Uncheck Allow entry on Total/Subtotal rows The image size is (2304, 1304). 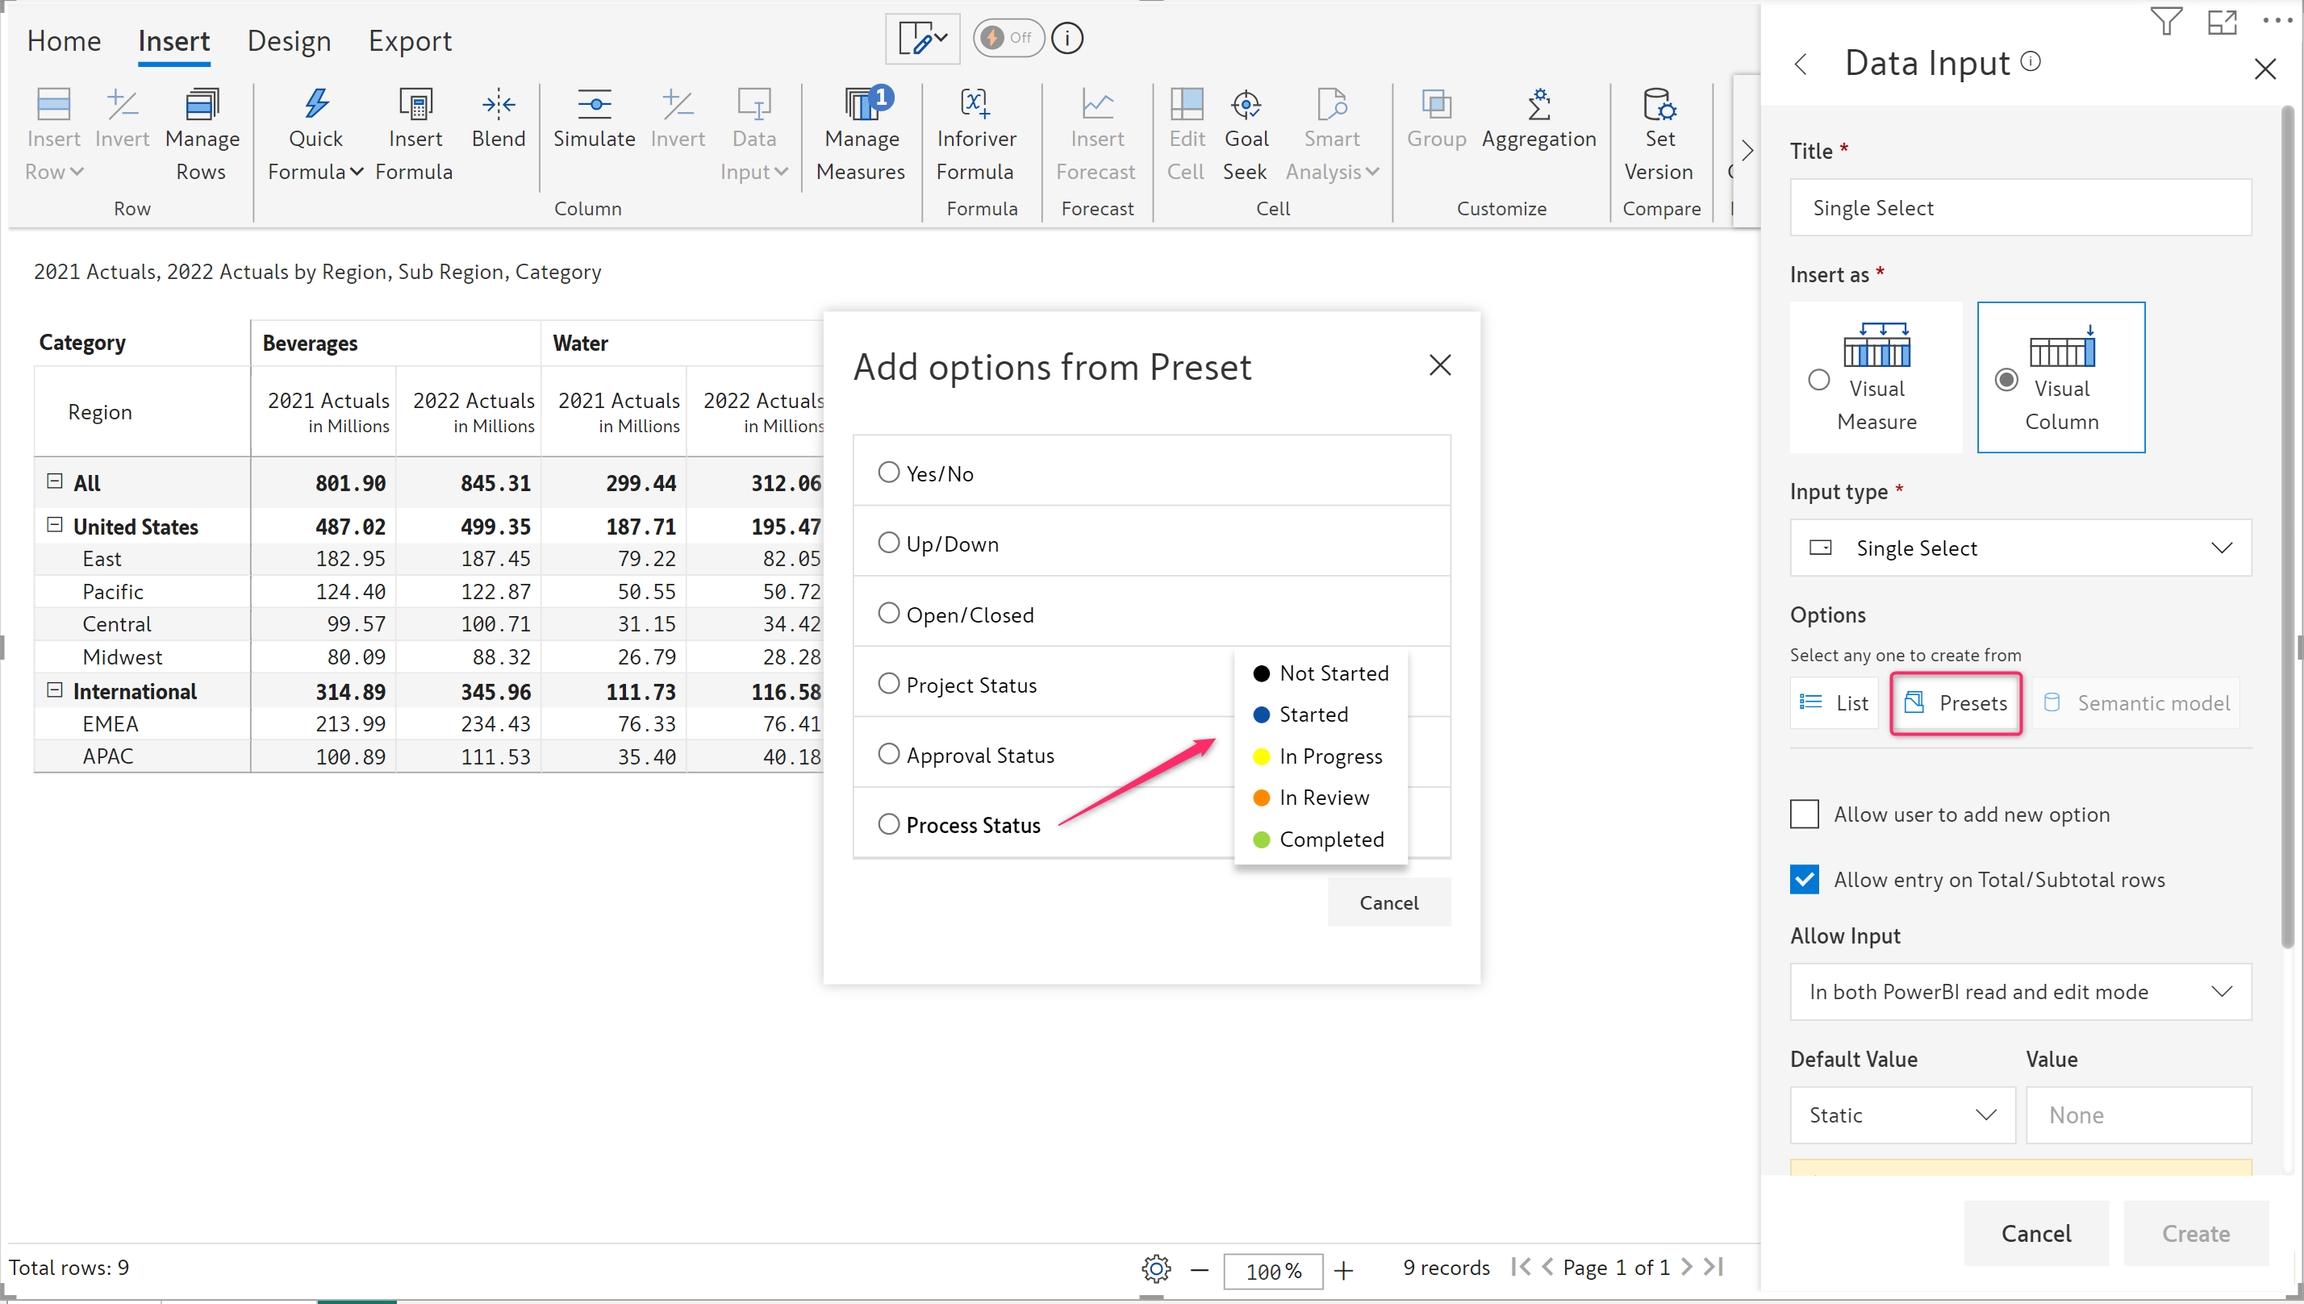coord(1804,879)
